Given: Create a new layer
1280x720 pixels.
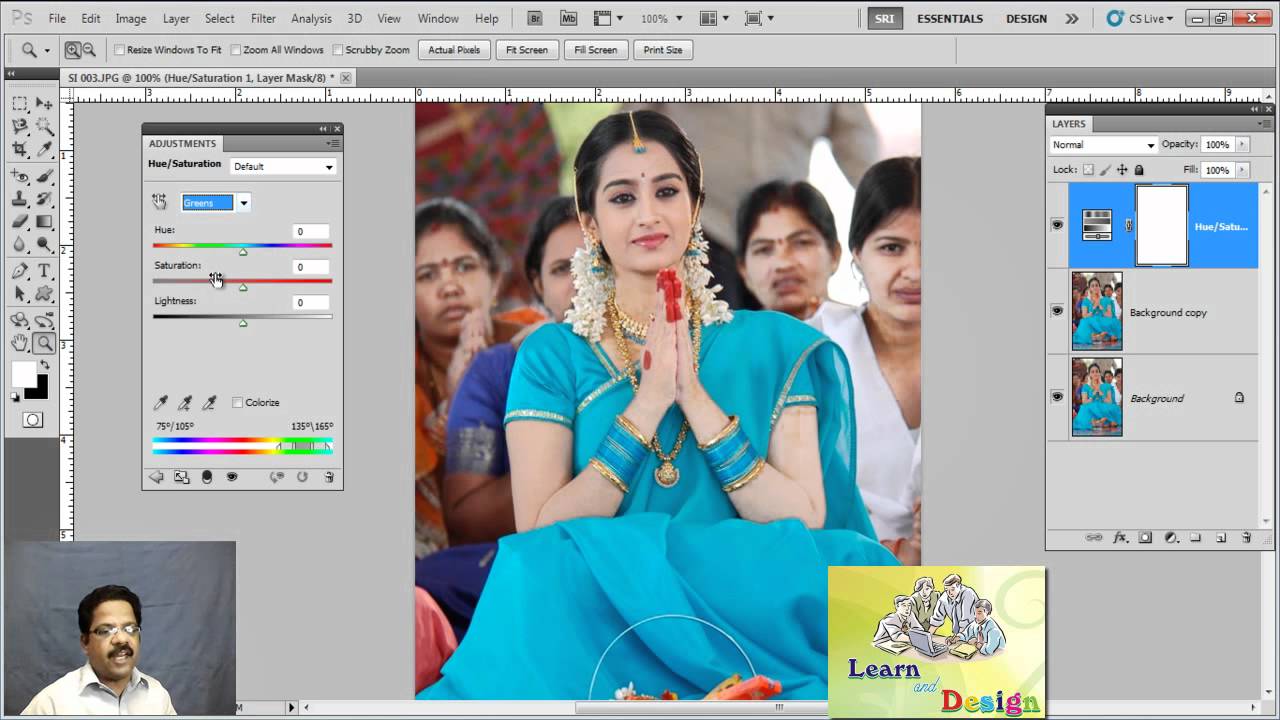Looking at the screenshot, I should coord(1221,538).
